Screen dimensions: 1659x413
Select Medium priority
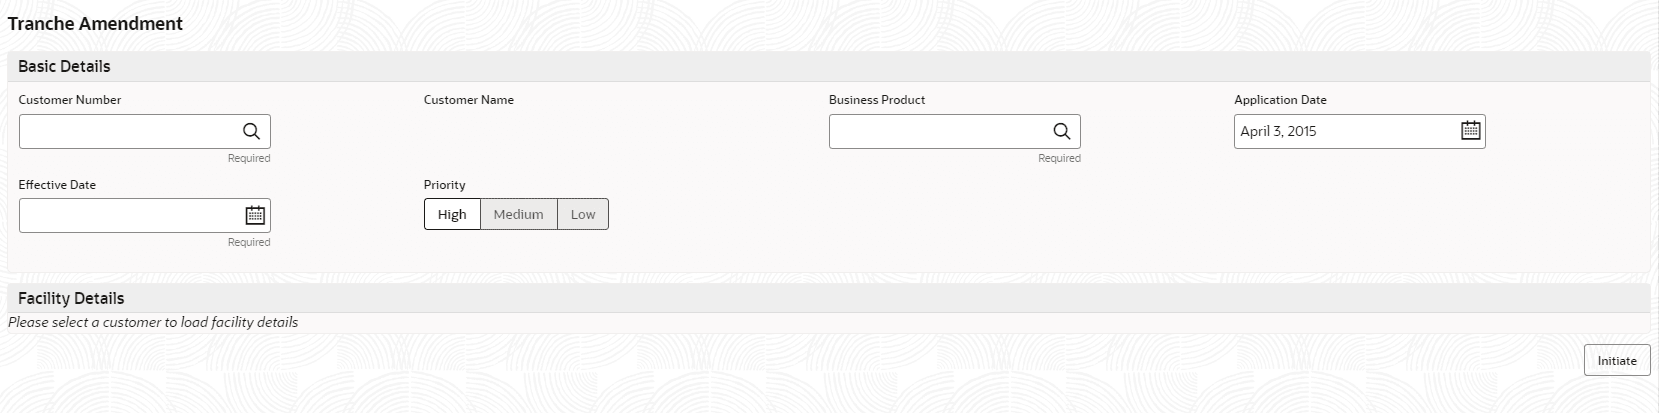point(518,214)
